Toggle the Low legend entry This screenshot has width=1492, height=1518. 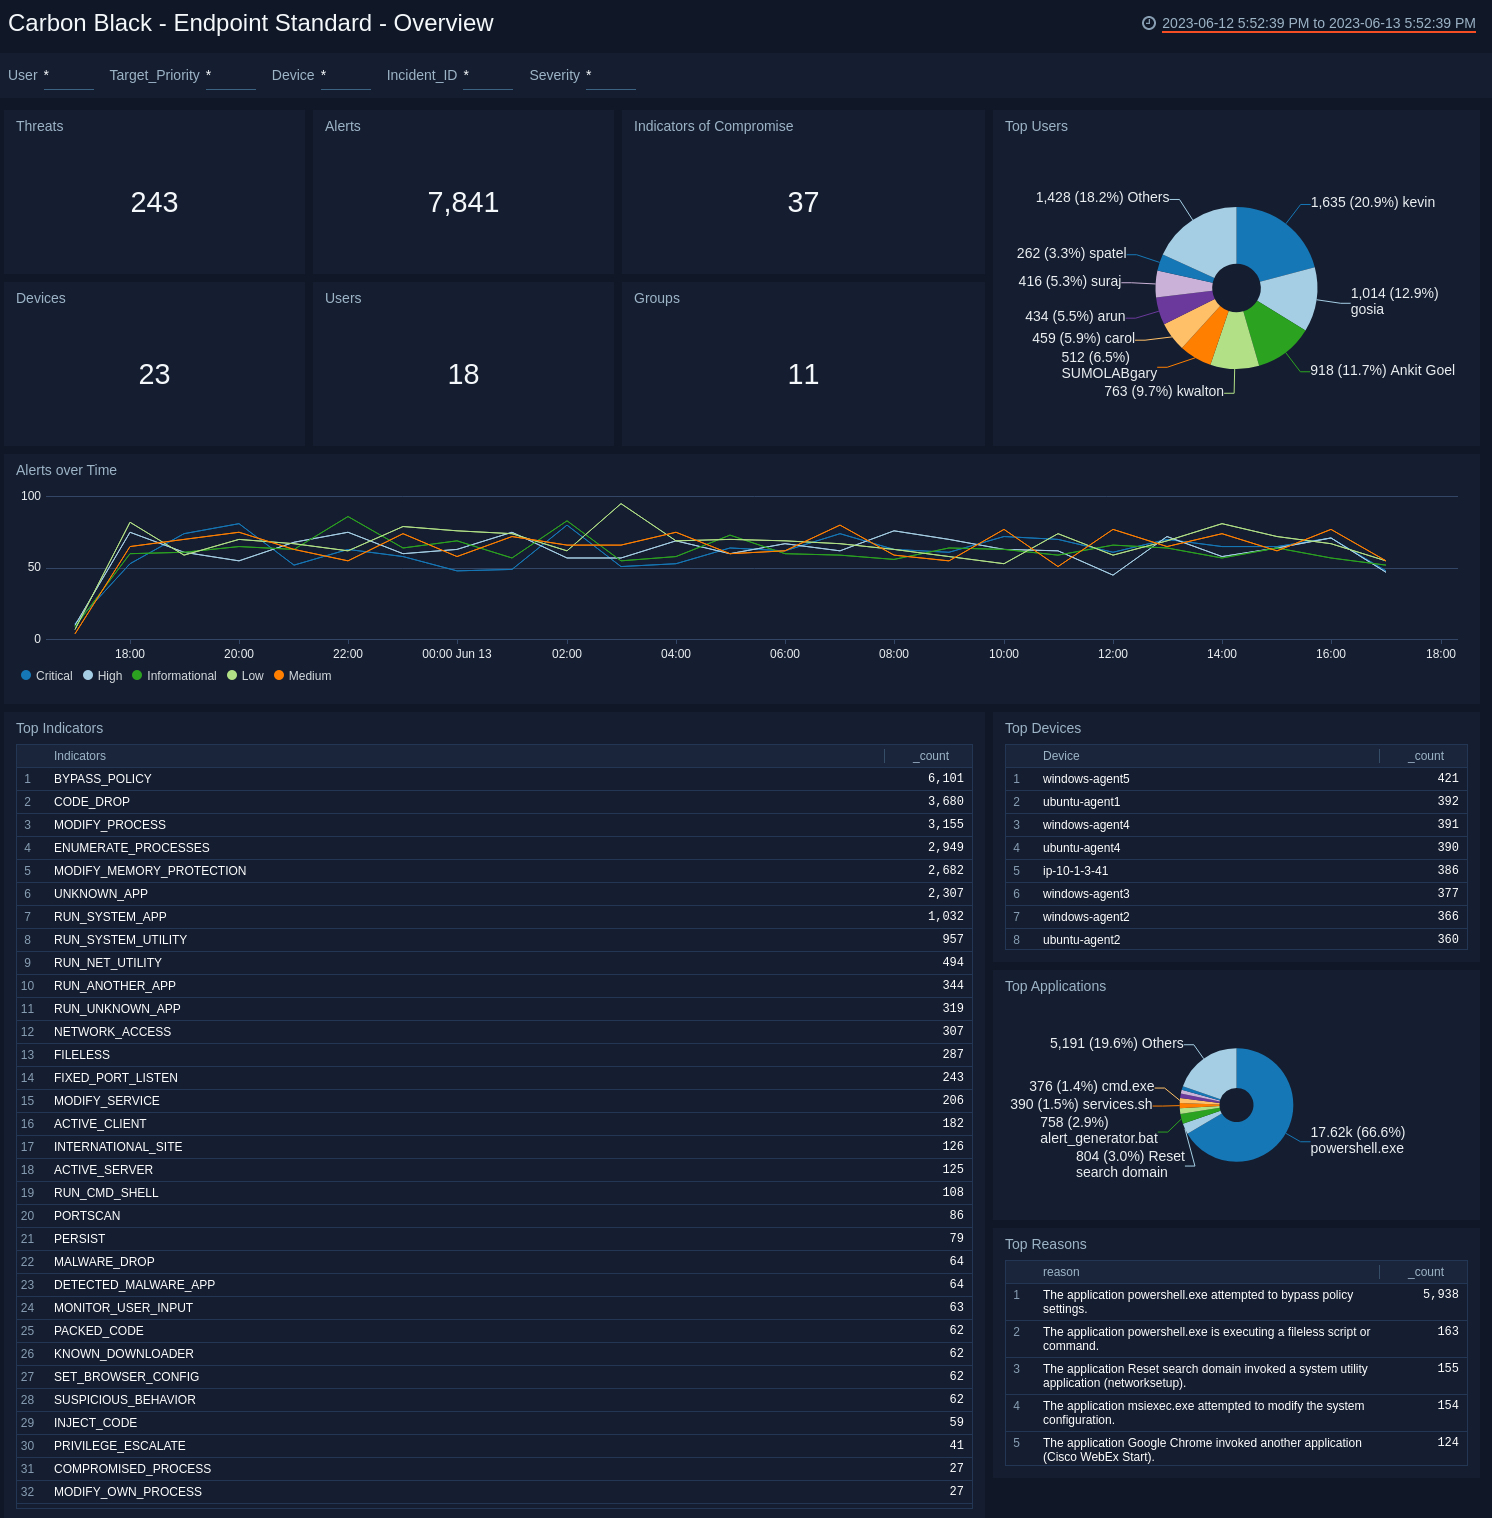245,675
